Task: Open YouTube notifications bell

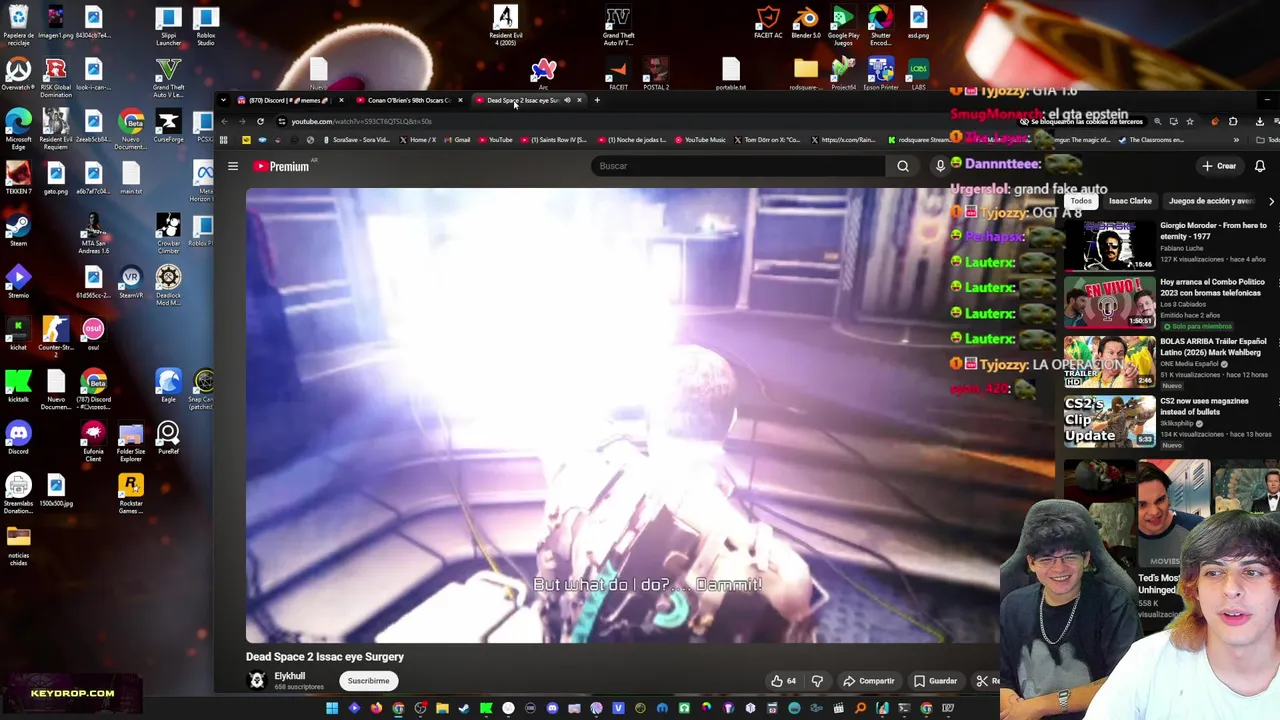Action: pos(1260,166)
